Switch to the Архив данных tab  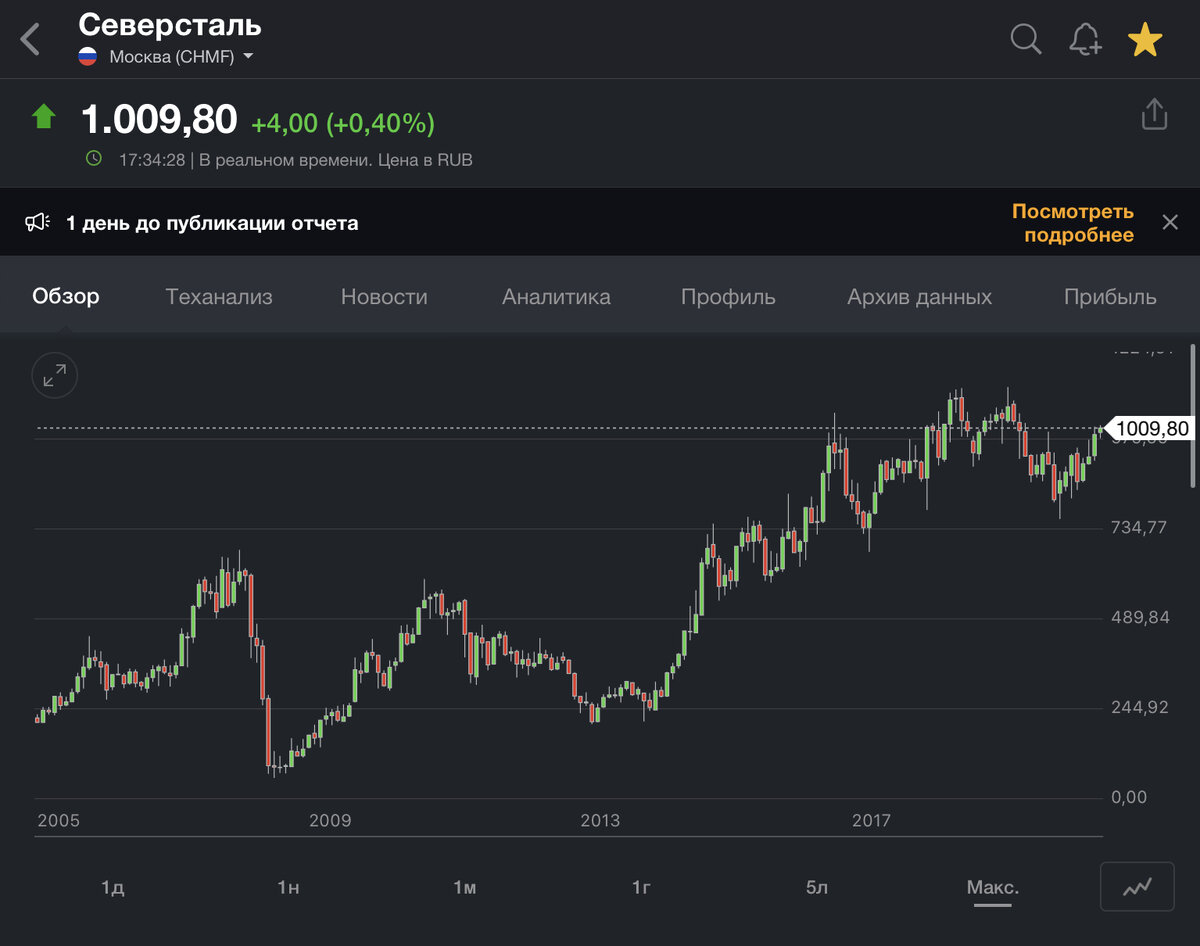[x=920, y=296]
